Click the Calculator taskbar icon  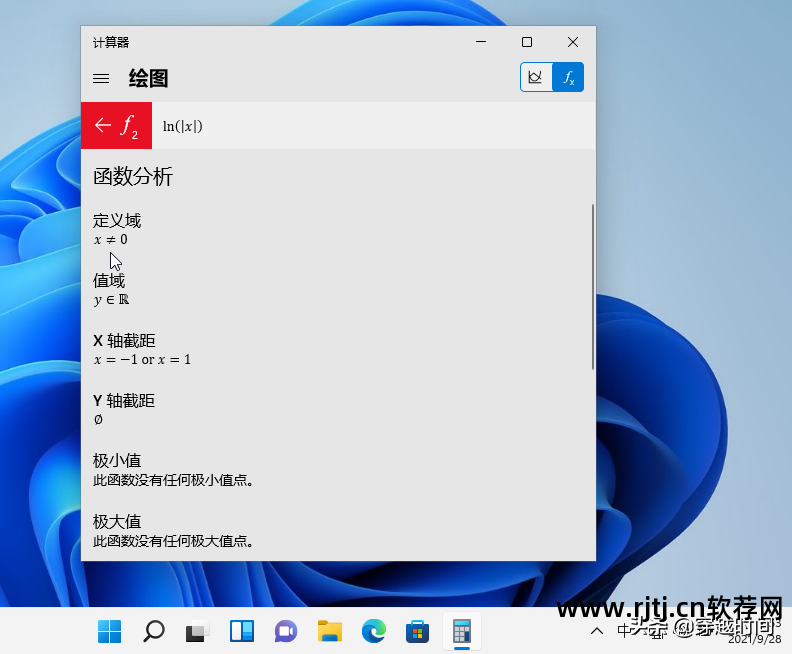click(462, 631)
